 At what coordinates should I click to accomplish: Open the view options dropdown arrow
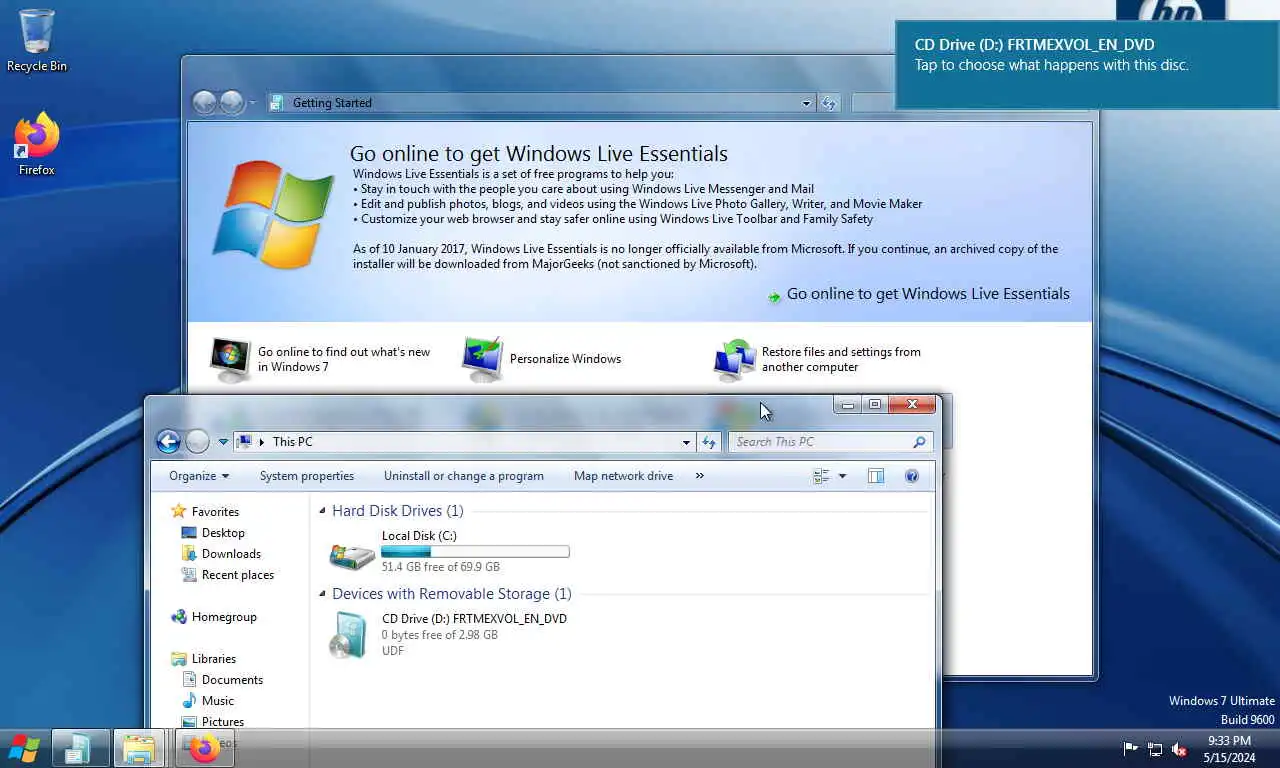842,476
